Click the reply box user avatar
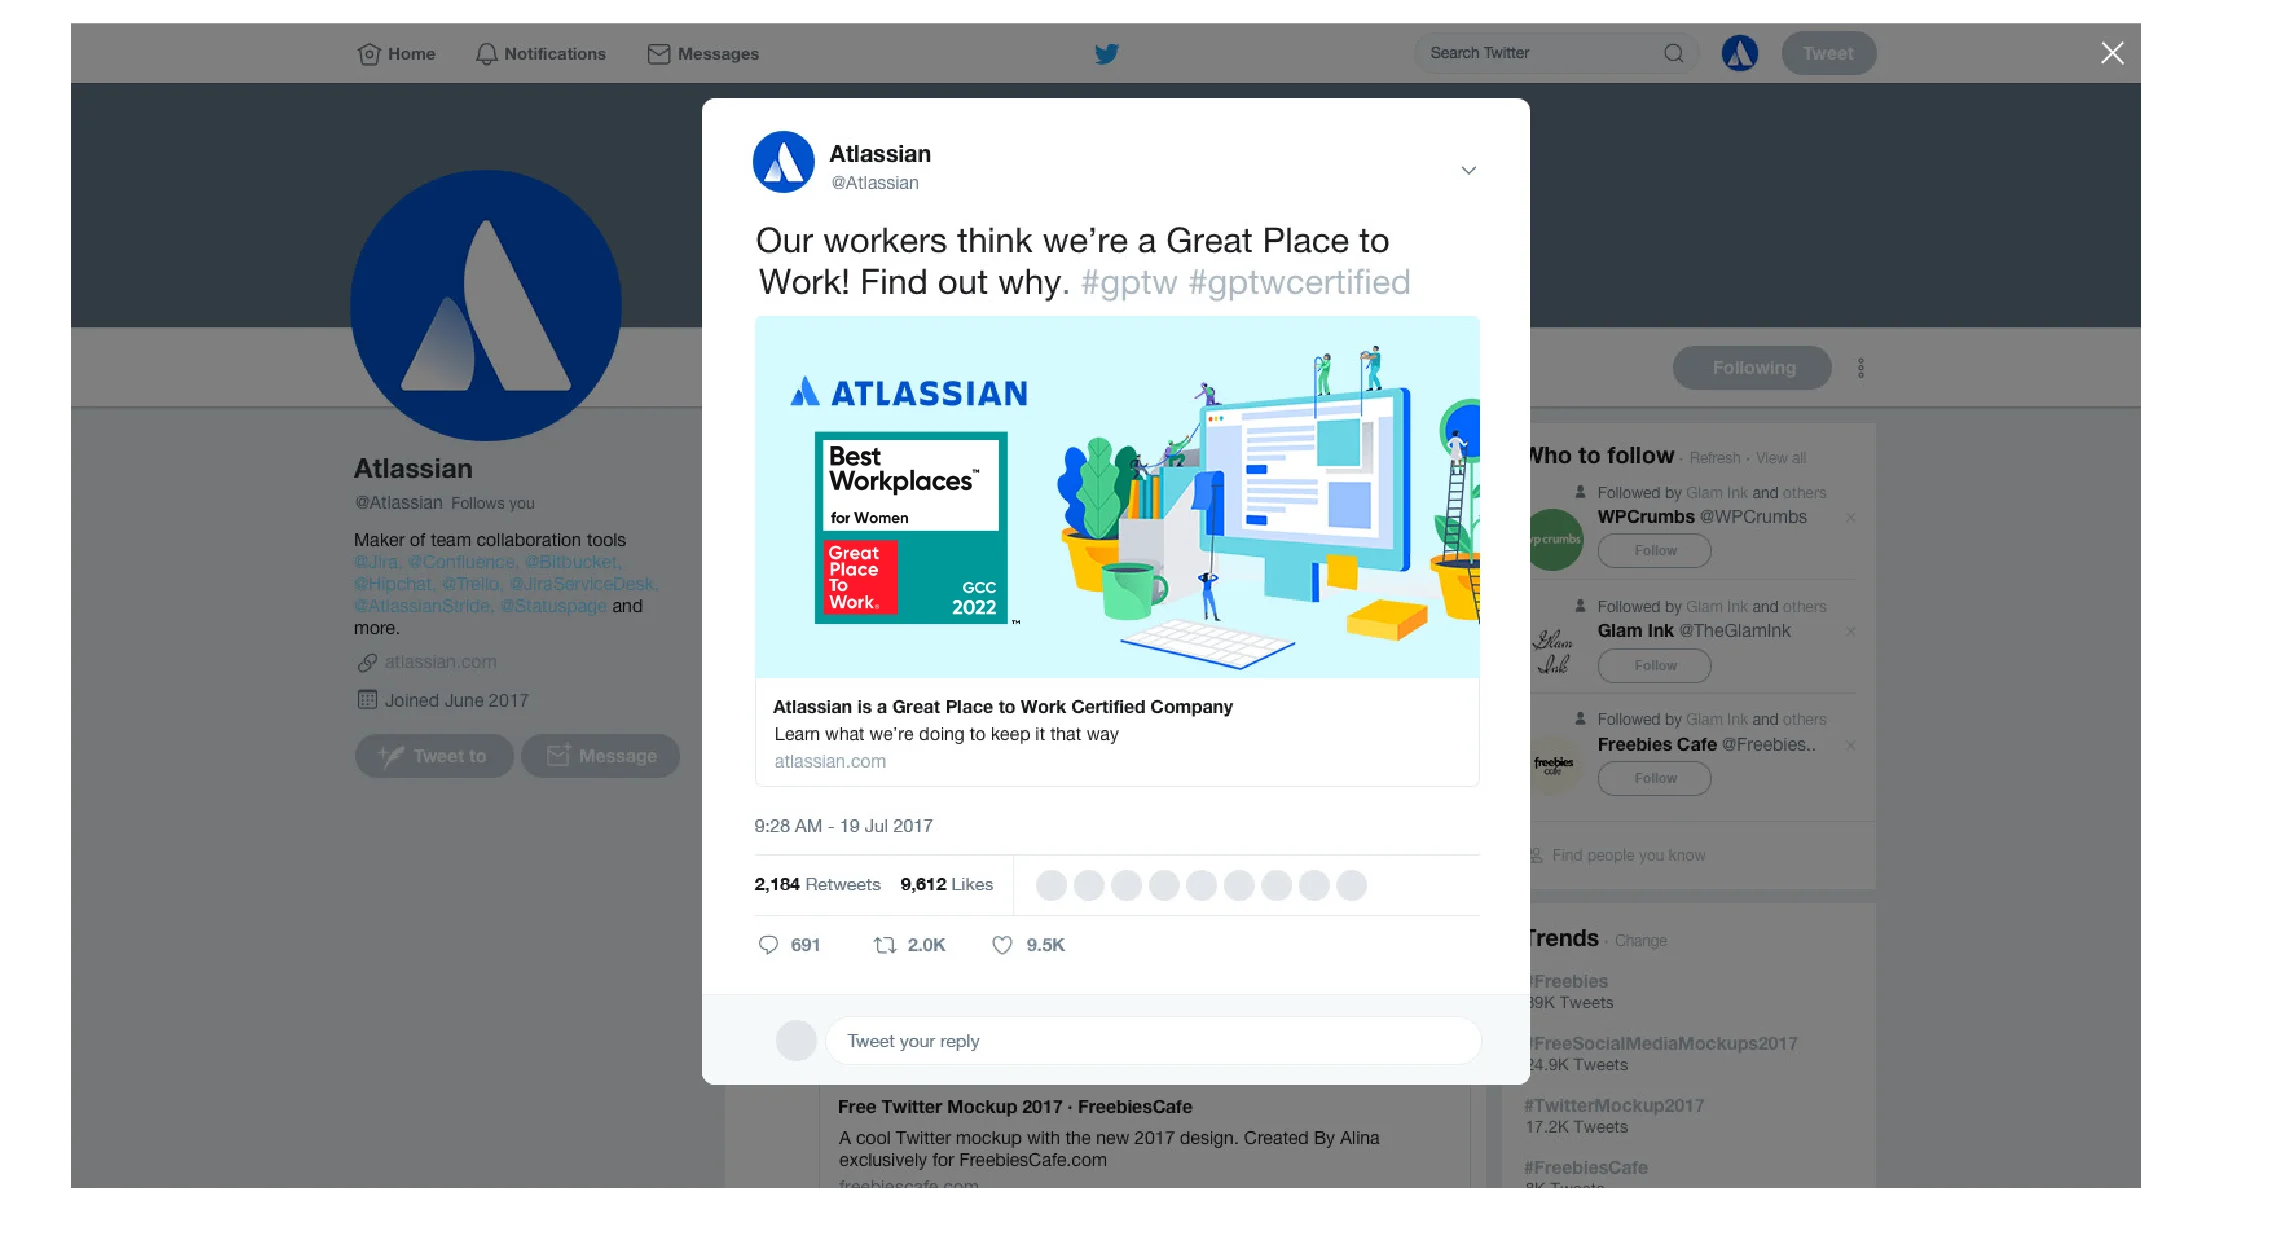This screenshot has height=1234, width=2273. (796, 1041)
